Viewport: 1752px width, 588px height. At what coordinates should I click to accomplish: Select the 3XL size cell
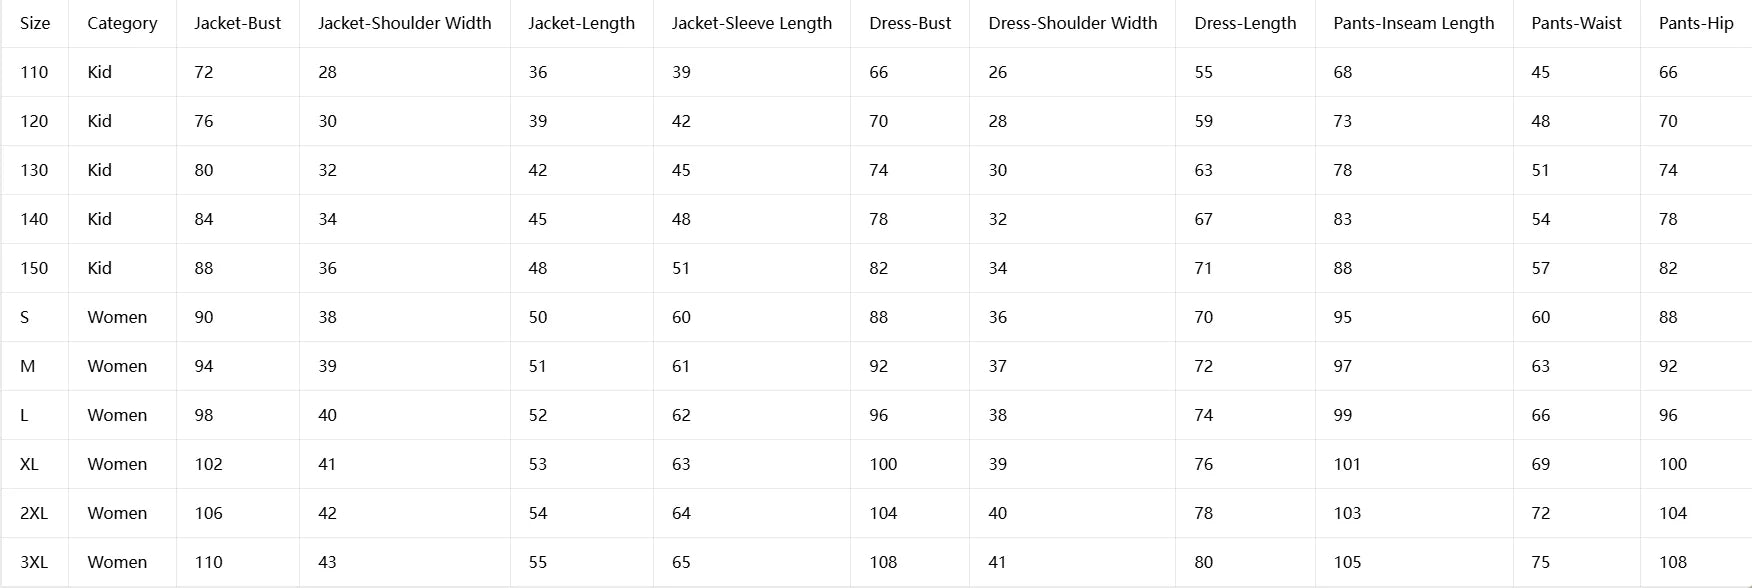(x=35, y=562)
